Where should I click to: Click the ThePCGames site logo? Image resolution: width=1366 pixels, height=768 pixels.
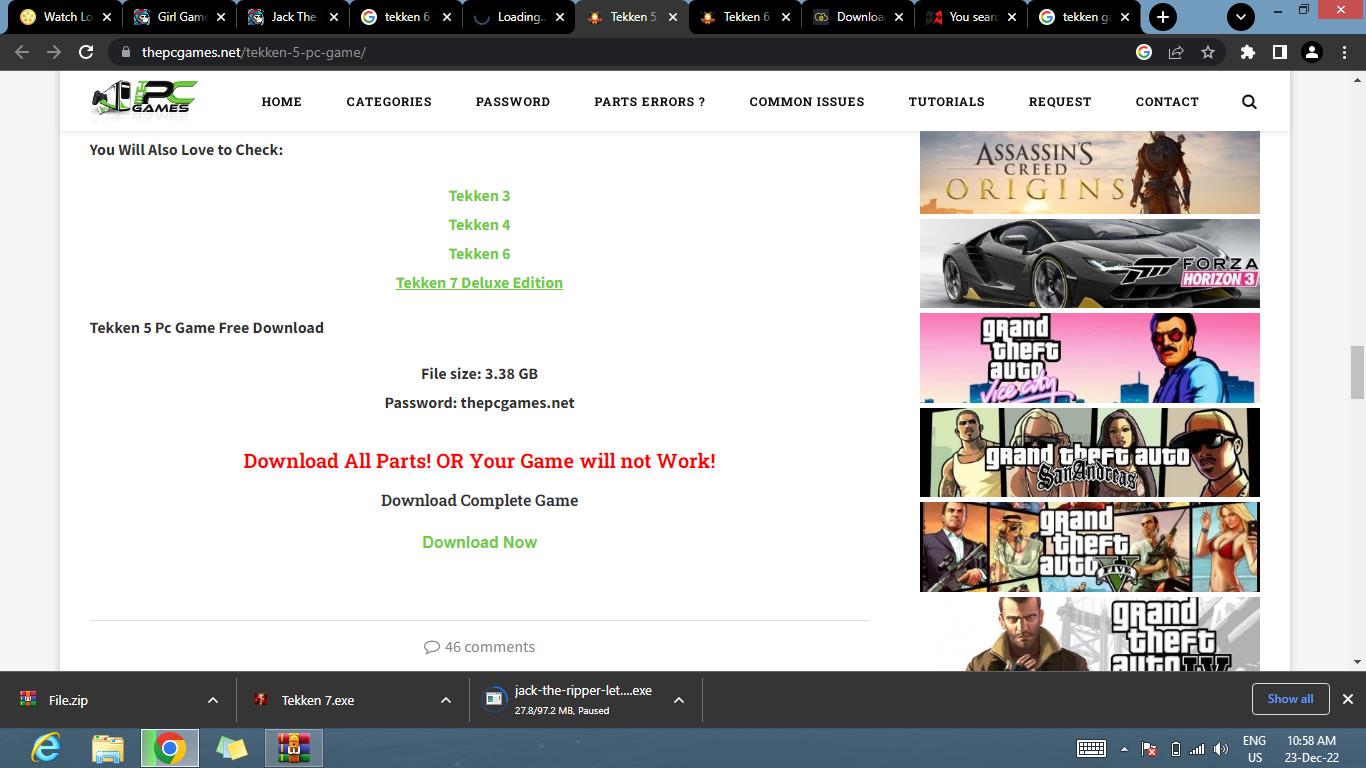[x=145, y=100]
